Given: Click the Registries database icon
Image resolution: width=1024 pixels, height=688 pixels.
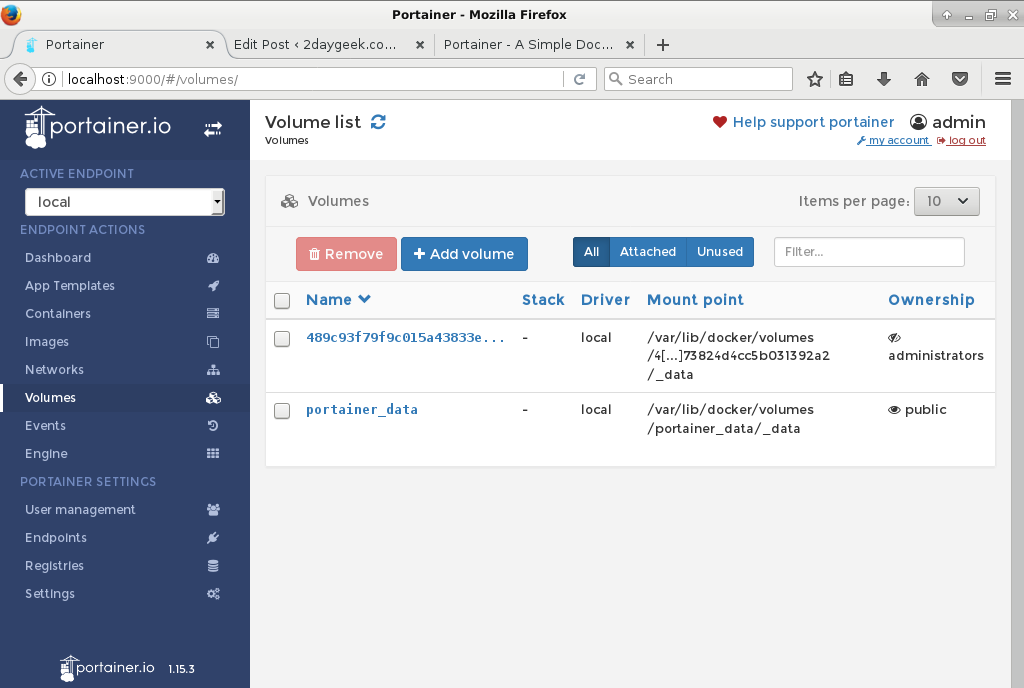Looking at the screenshot, I should coord(213,566).
